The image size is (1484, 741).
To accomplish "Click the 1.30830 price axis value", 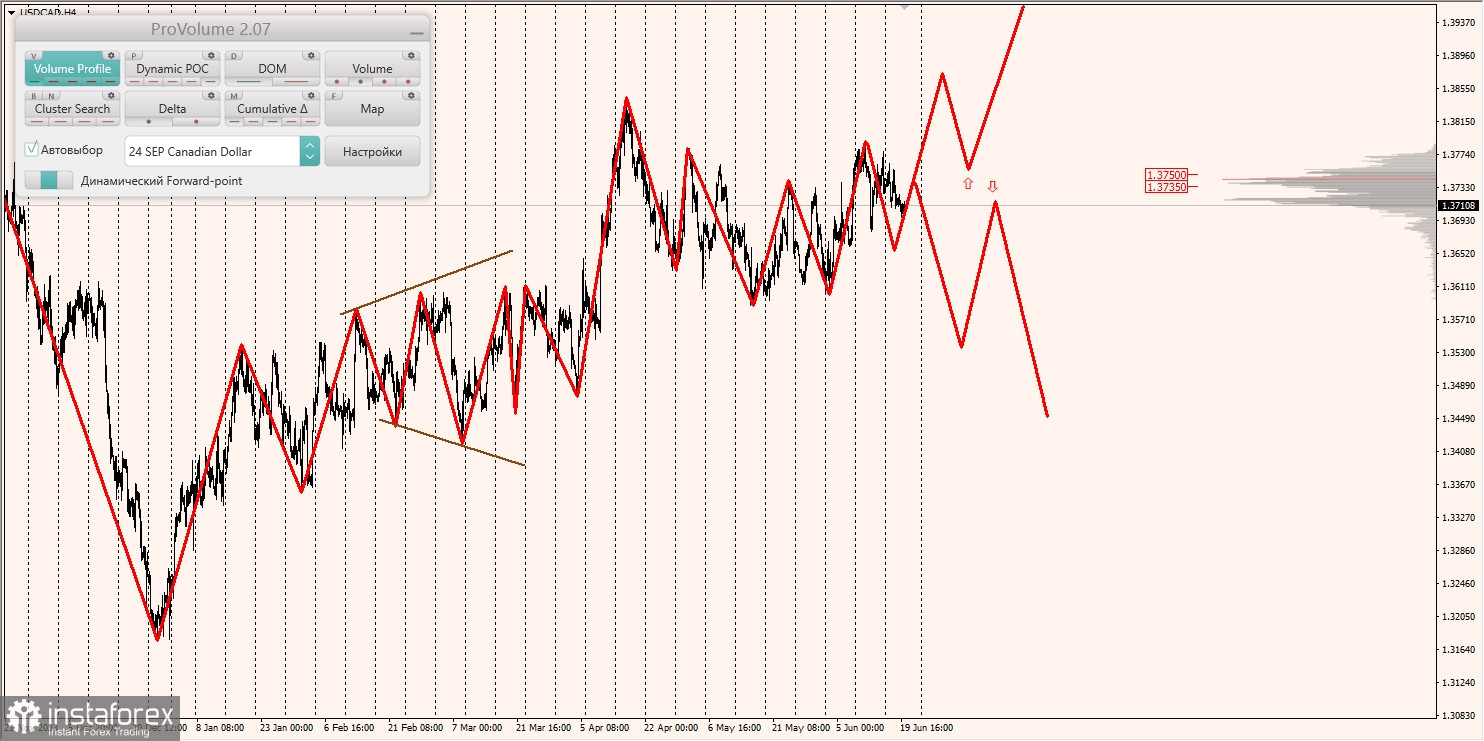I will pyautogui.click(x=1458, y=715).
